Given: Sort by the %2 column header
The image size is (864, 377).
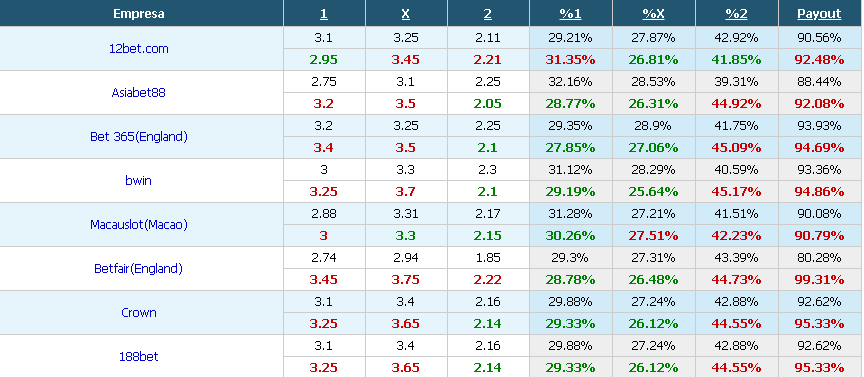Looking at the screenshot, I should pyautogui.click(x=736, y=14).
